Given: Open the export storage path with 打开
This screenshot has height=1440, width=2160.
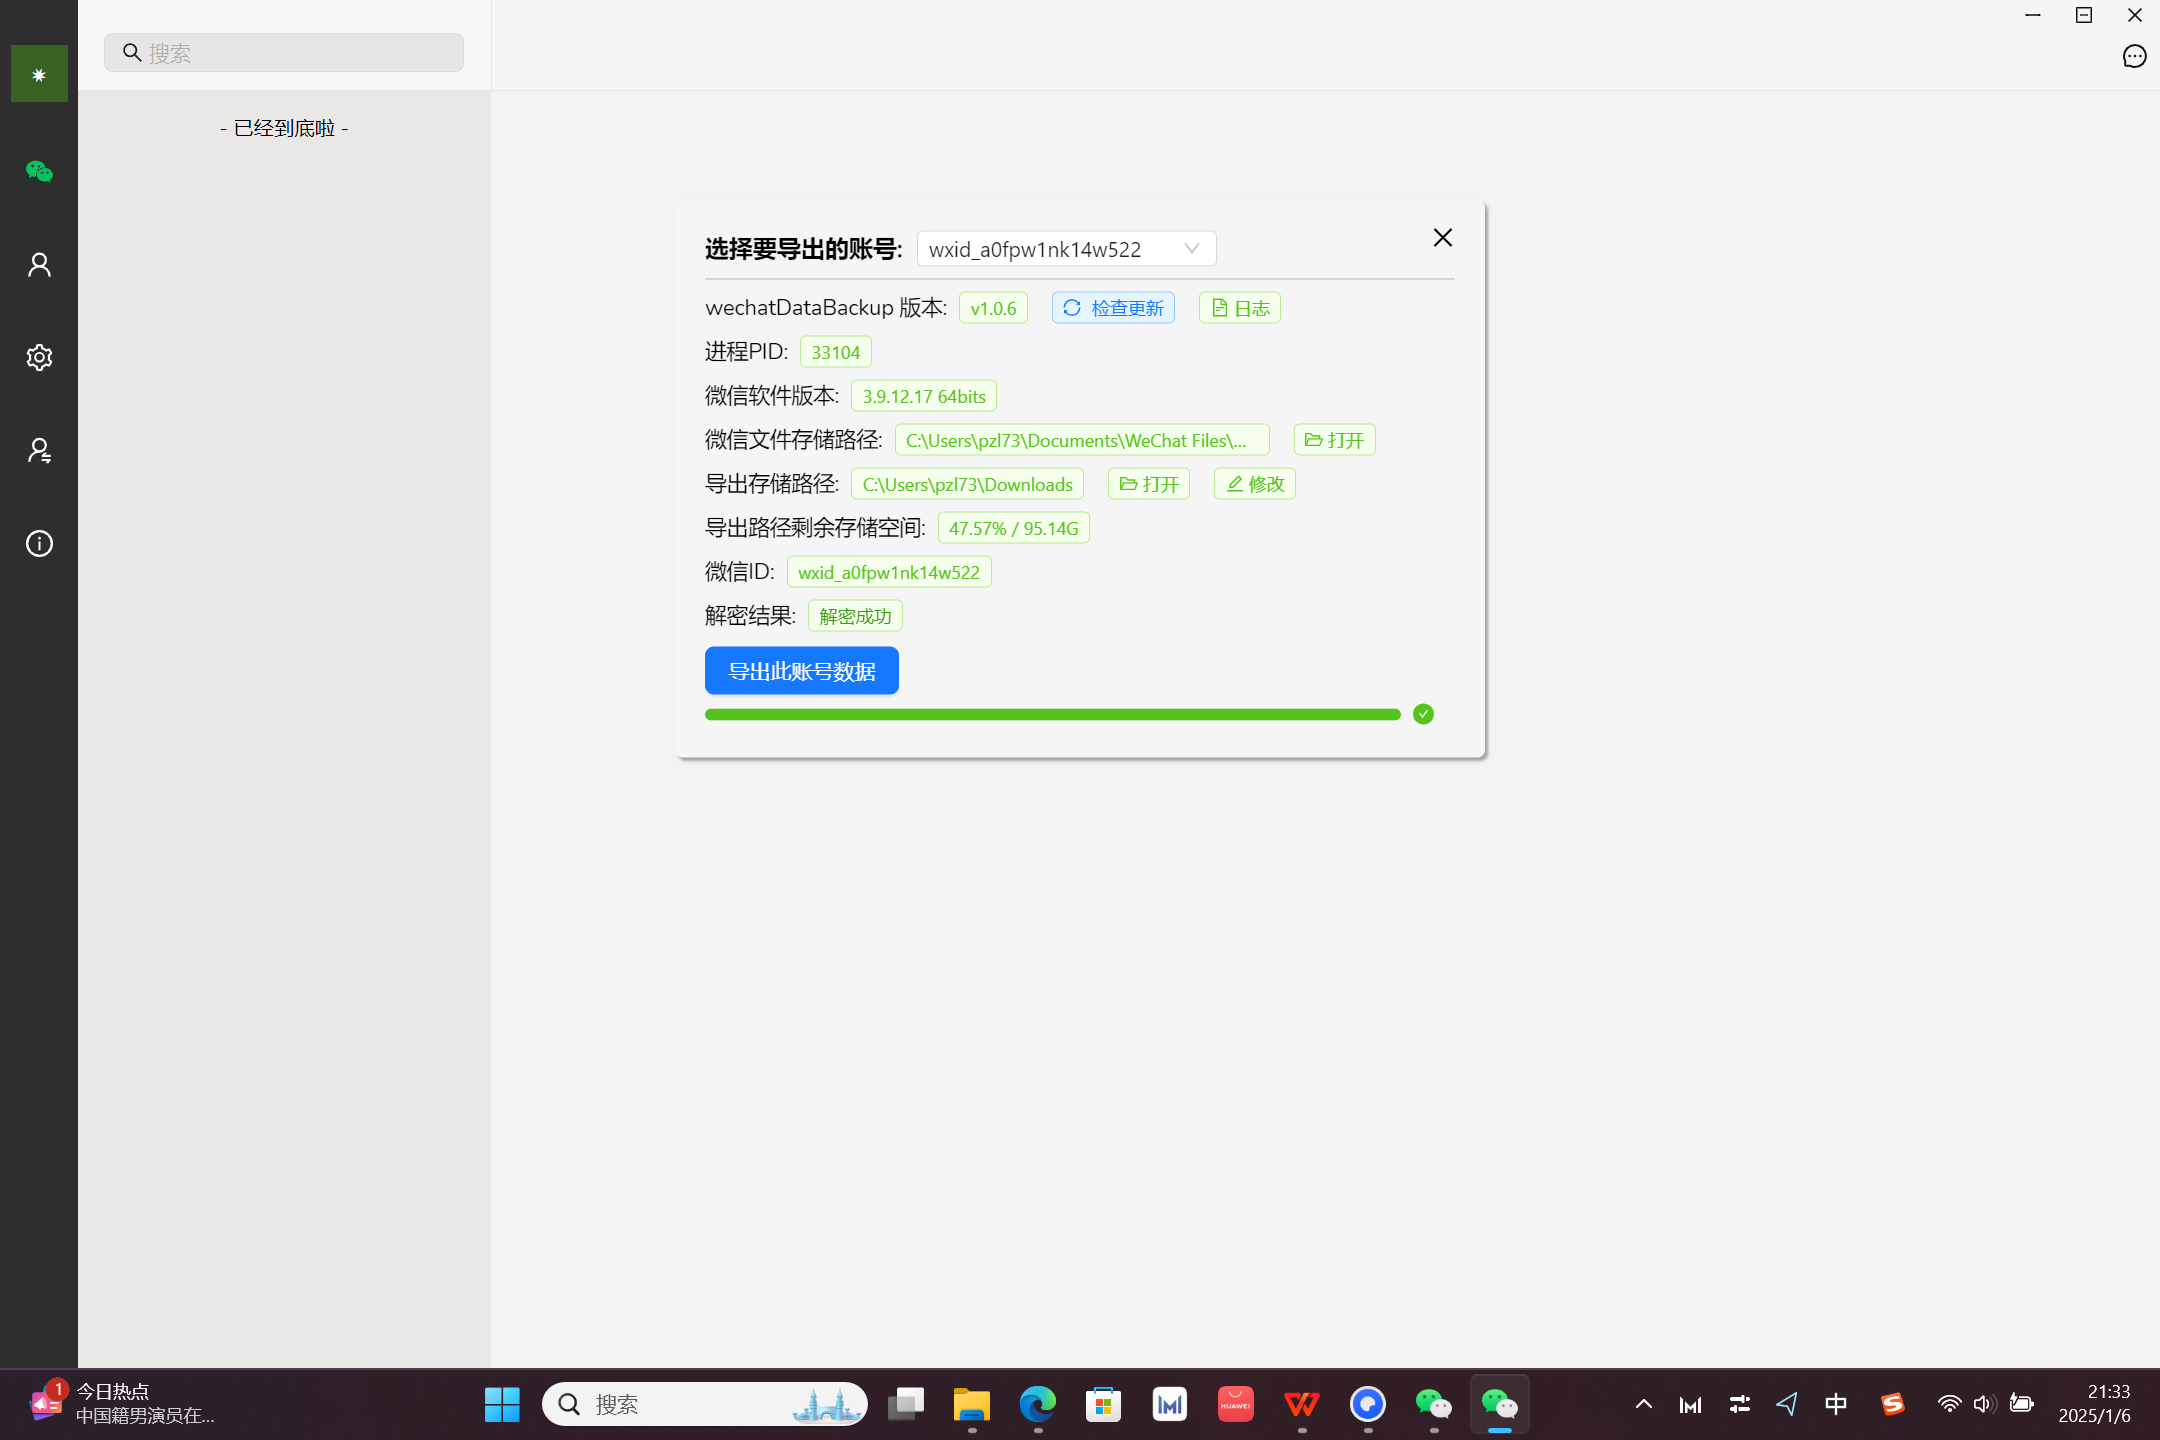Looking at the screenshot, I should pos(1149,484).
